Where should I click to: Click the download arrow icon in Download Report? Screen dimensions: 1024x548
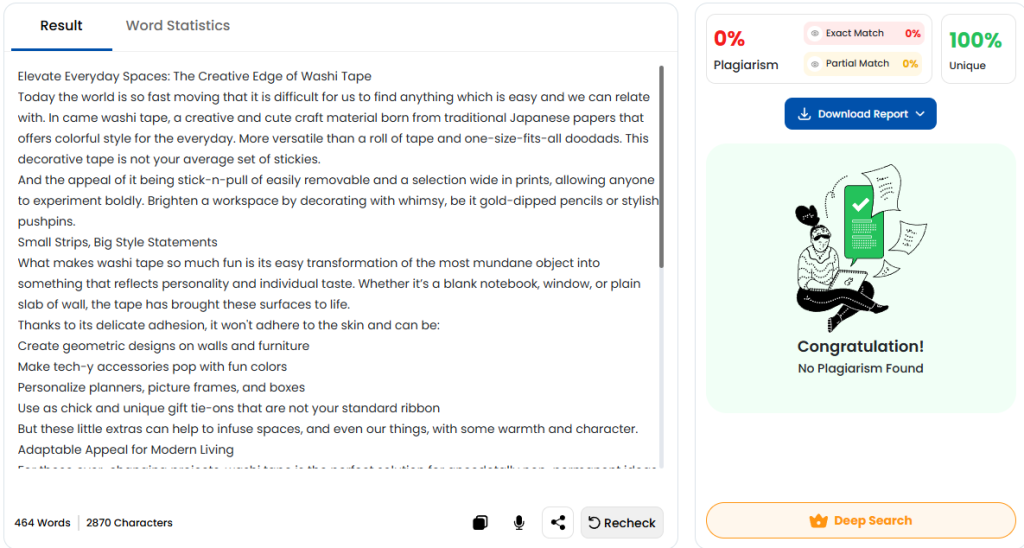pyautogui.click(x=804, y=114)
